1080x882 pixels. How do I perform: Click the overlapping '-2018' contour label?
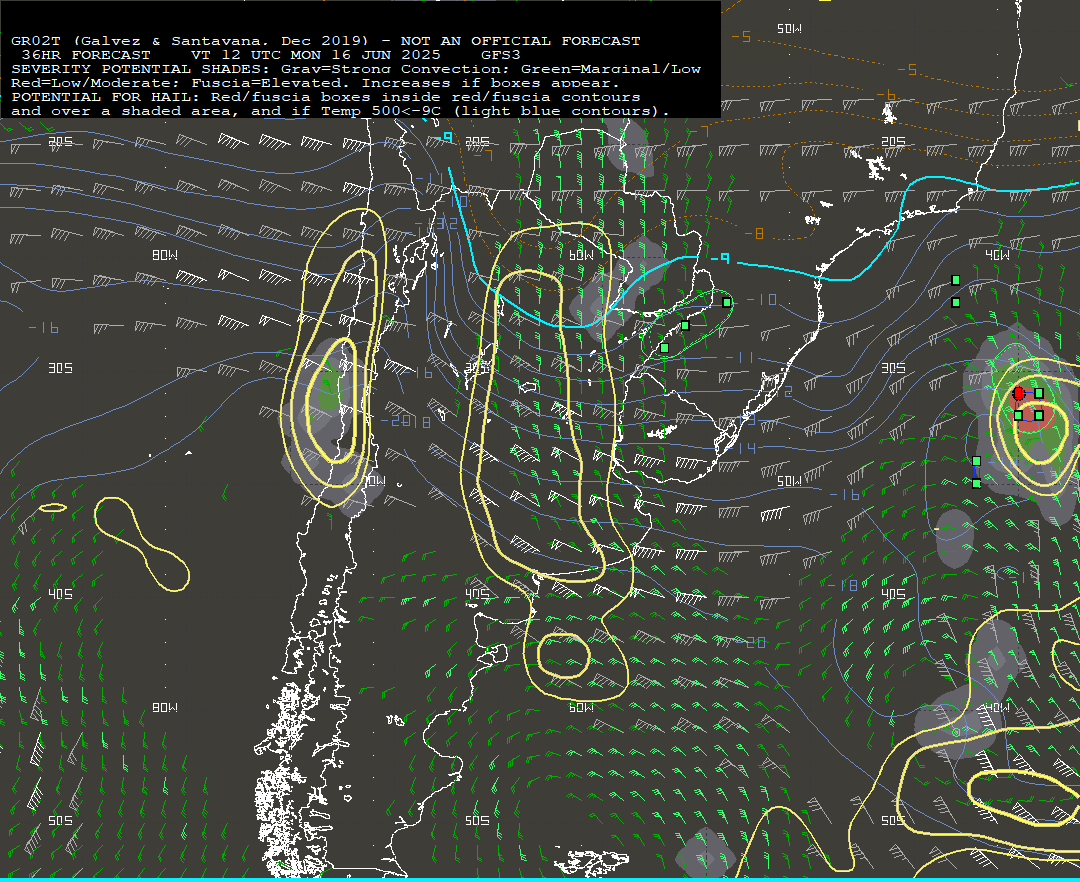pos(406,421)
